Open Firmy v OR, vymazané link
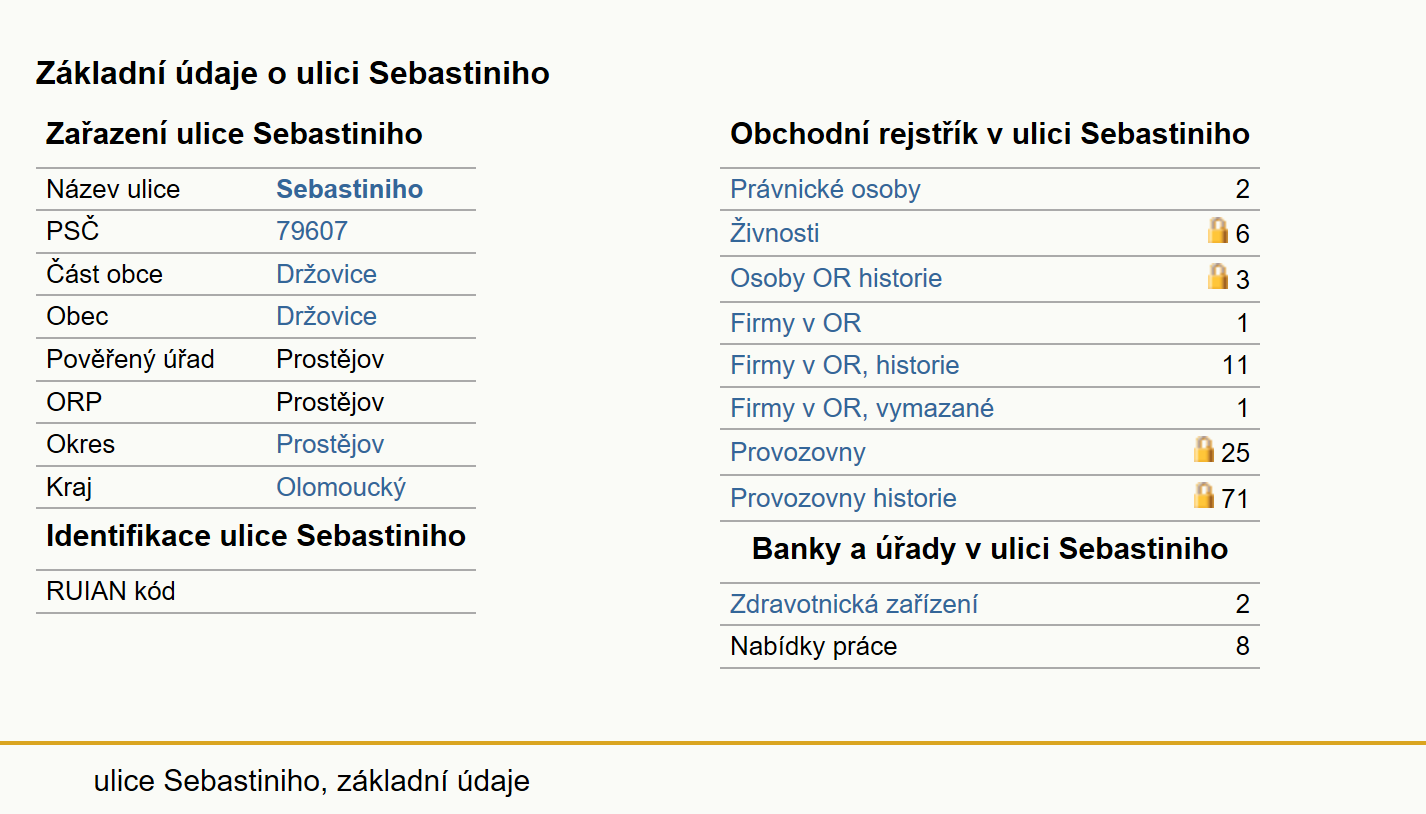 pos(862,408)
